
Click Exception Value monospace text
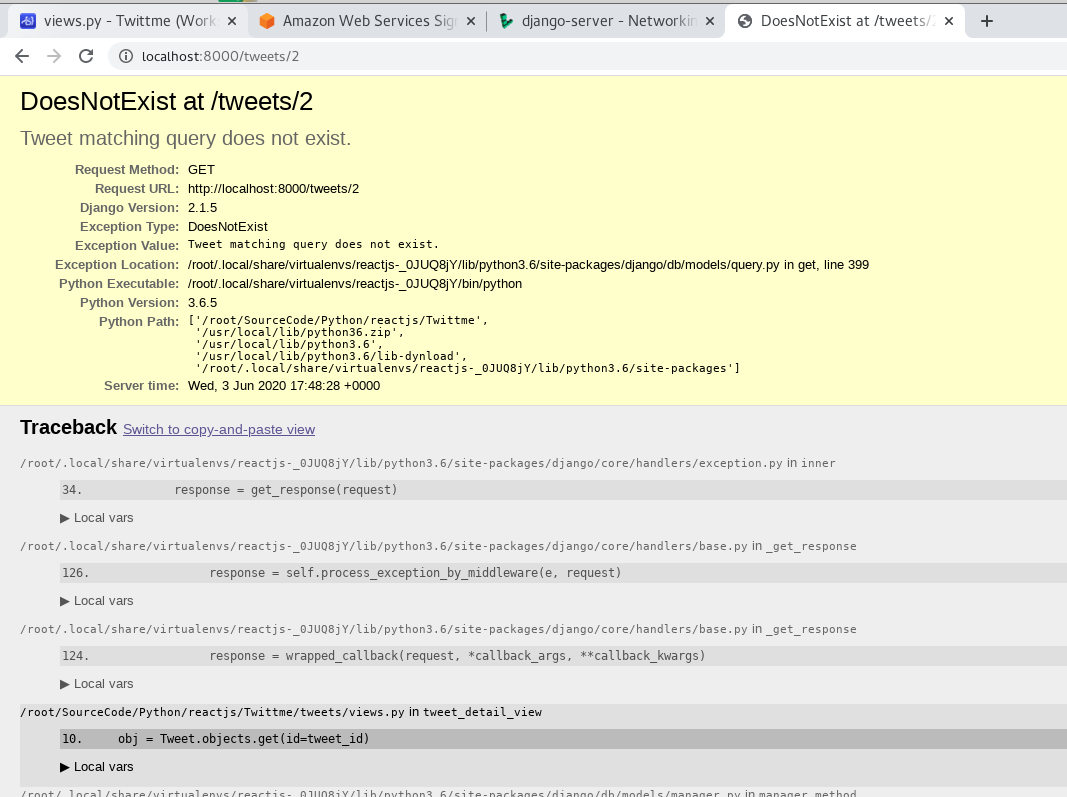click(313, 244)
